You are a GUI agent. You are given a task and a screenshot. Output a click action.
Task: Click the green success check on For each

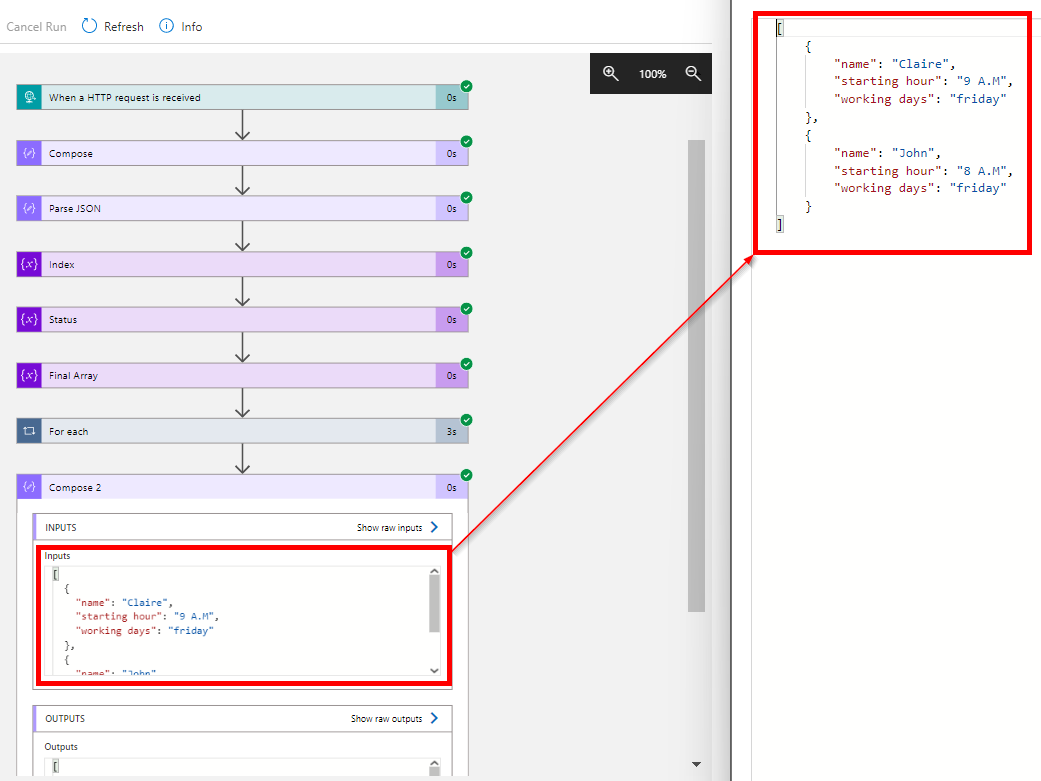pos(467,420)
